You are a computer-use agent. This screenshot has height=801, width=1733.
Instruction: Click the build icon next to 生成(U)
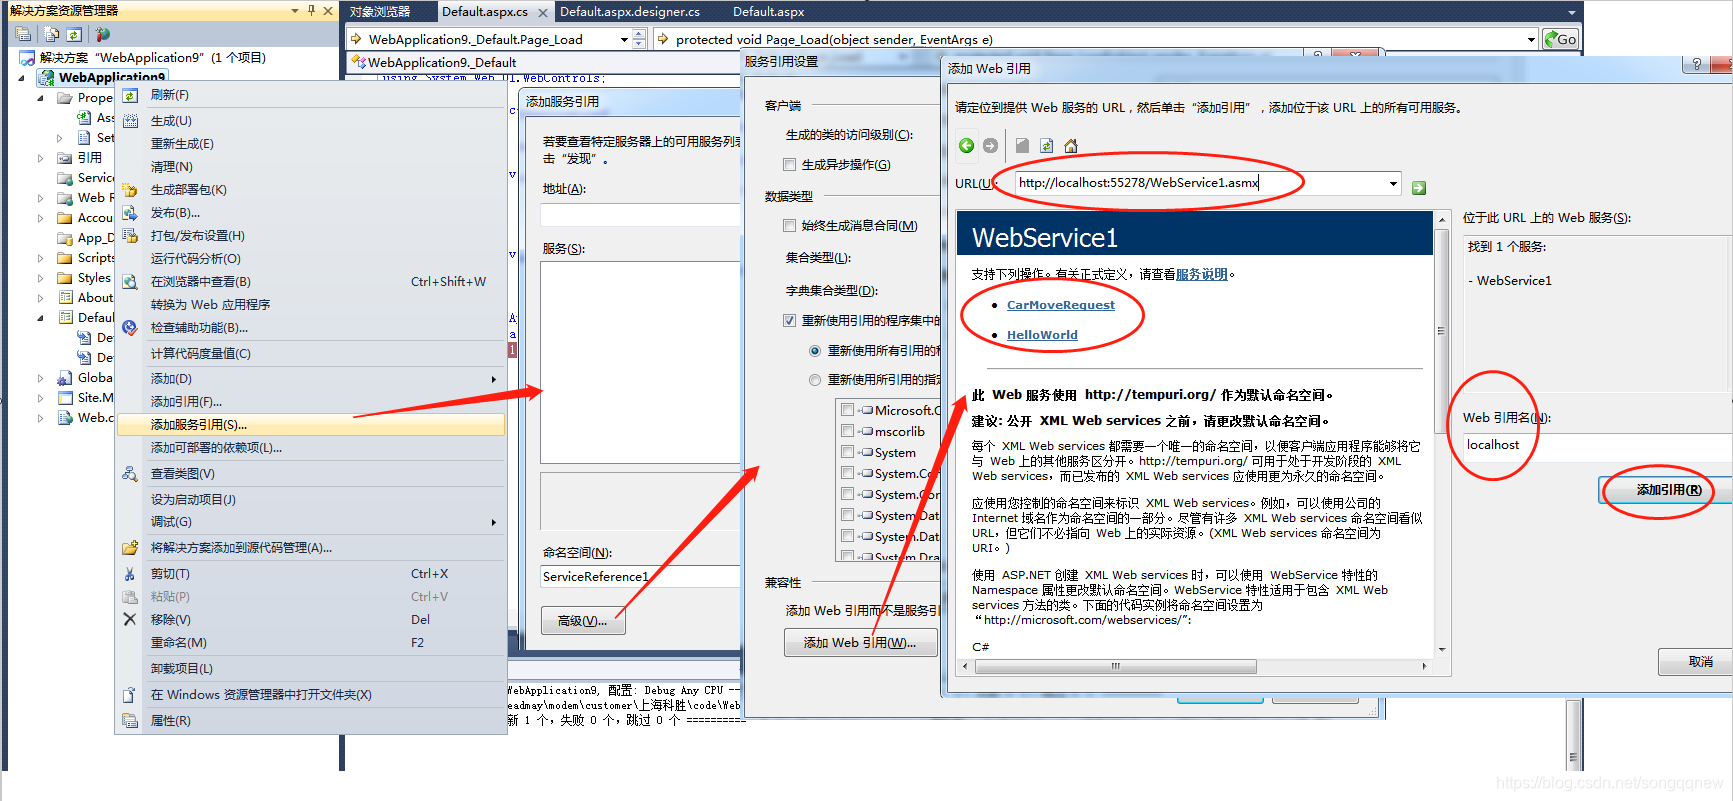click(130, 121)
